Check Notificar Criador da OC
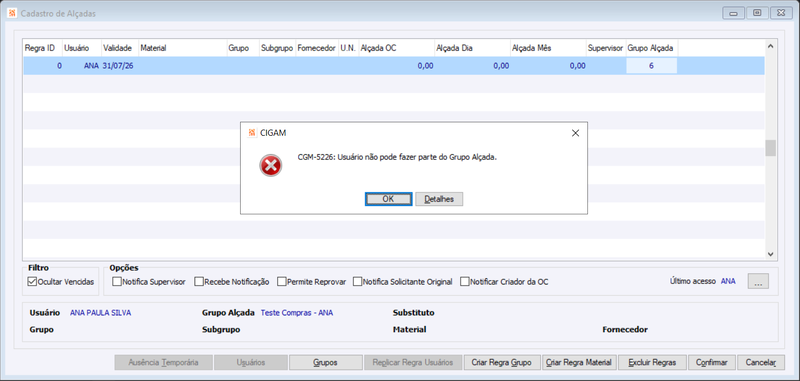 tap(464, 282)
